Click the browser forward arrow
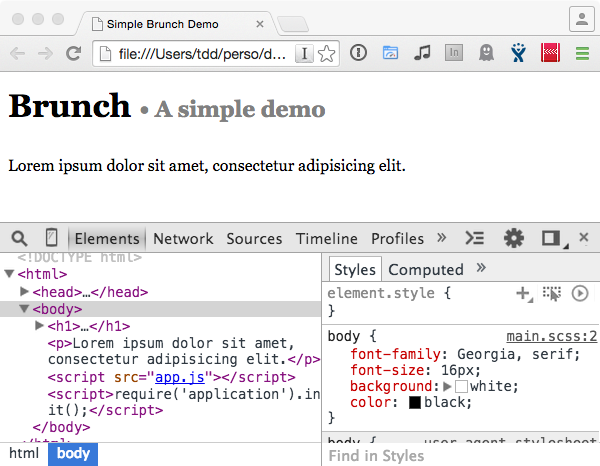Screen dimensions: 600x466 [x=45, y=54]
